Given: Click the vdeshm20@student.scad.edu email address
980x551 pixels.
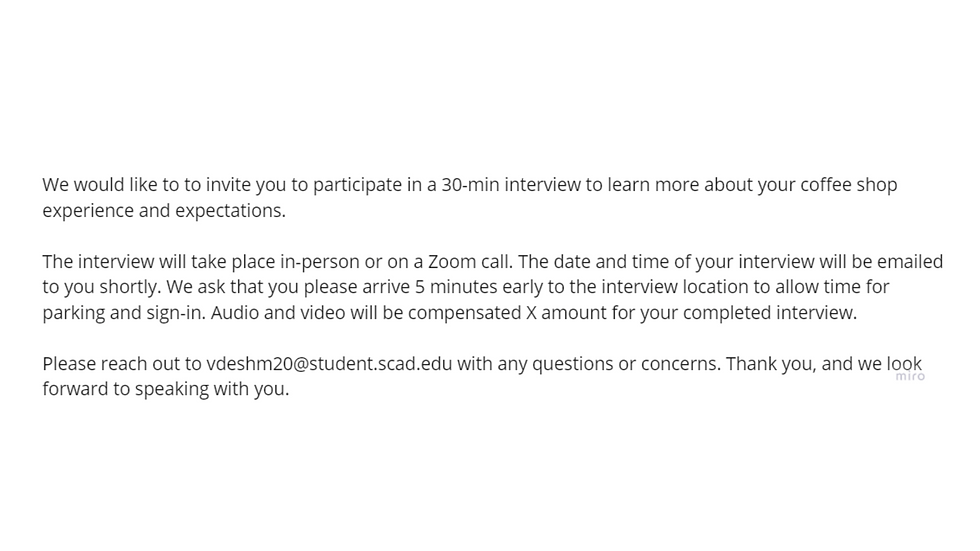Looking at the screenshot, I should click(x=329, y=364).
